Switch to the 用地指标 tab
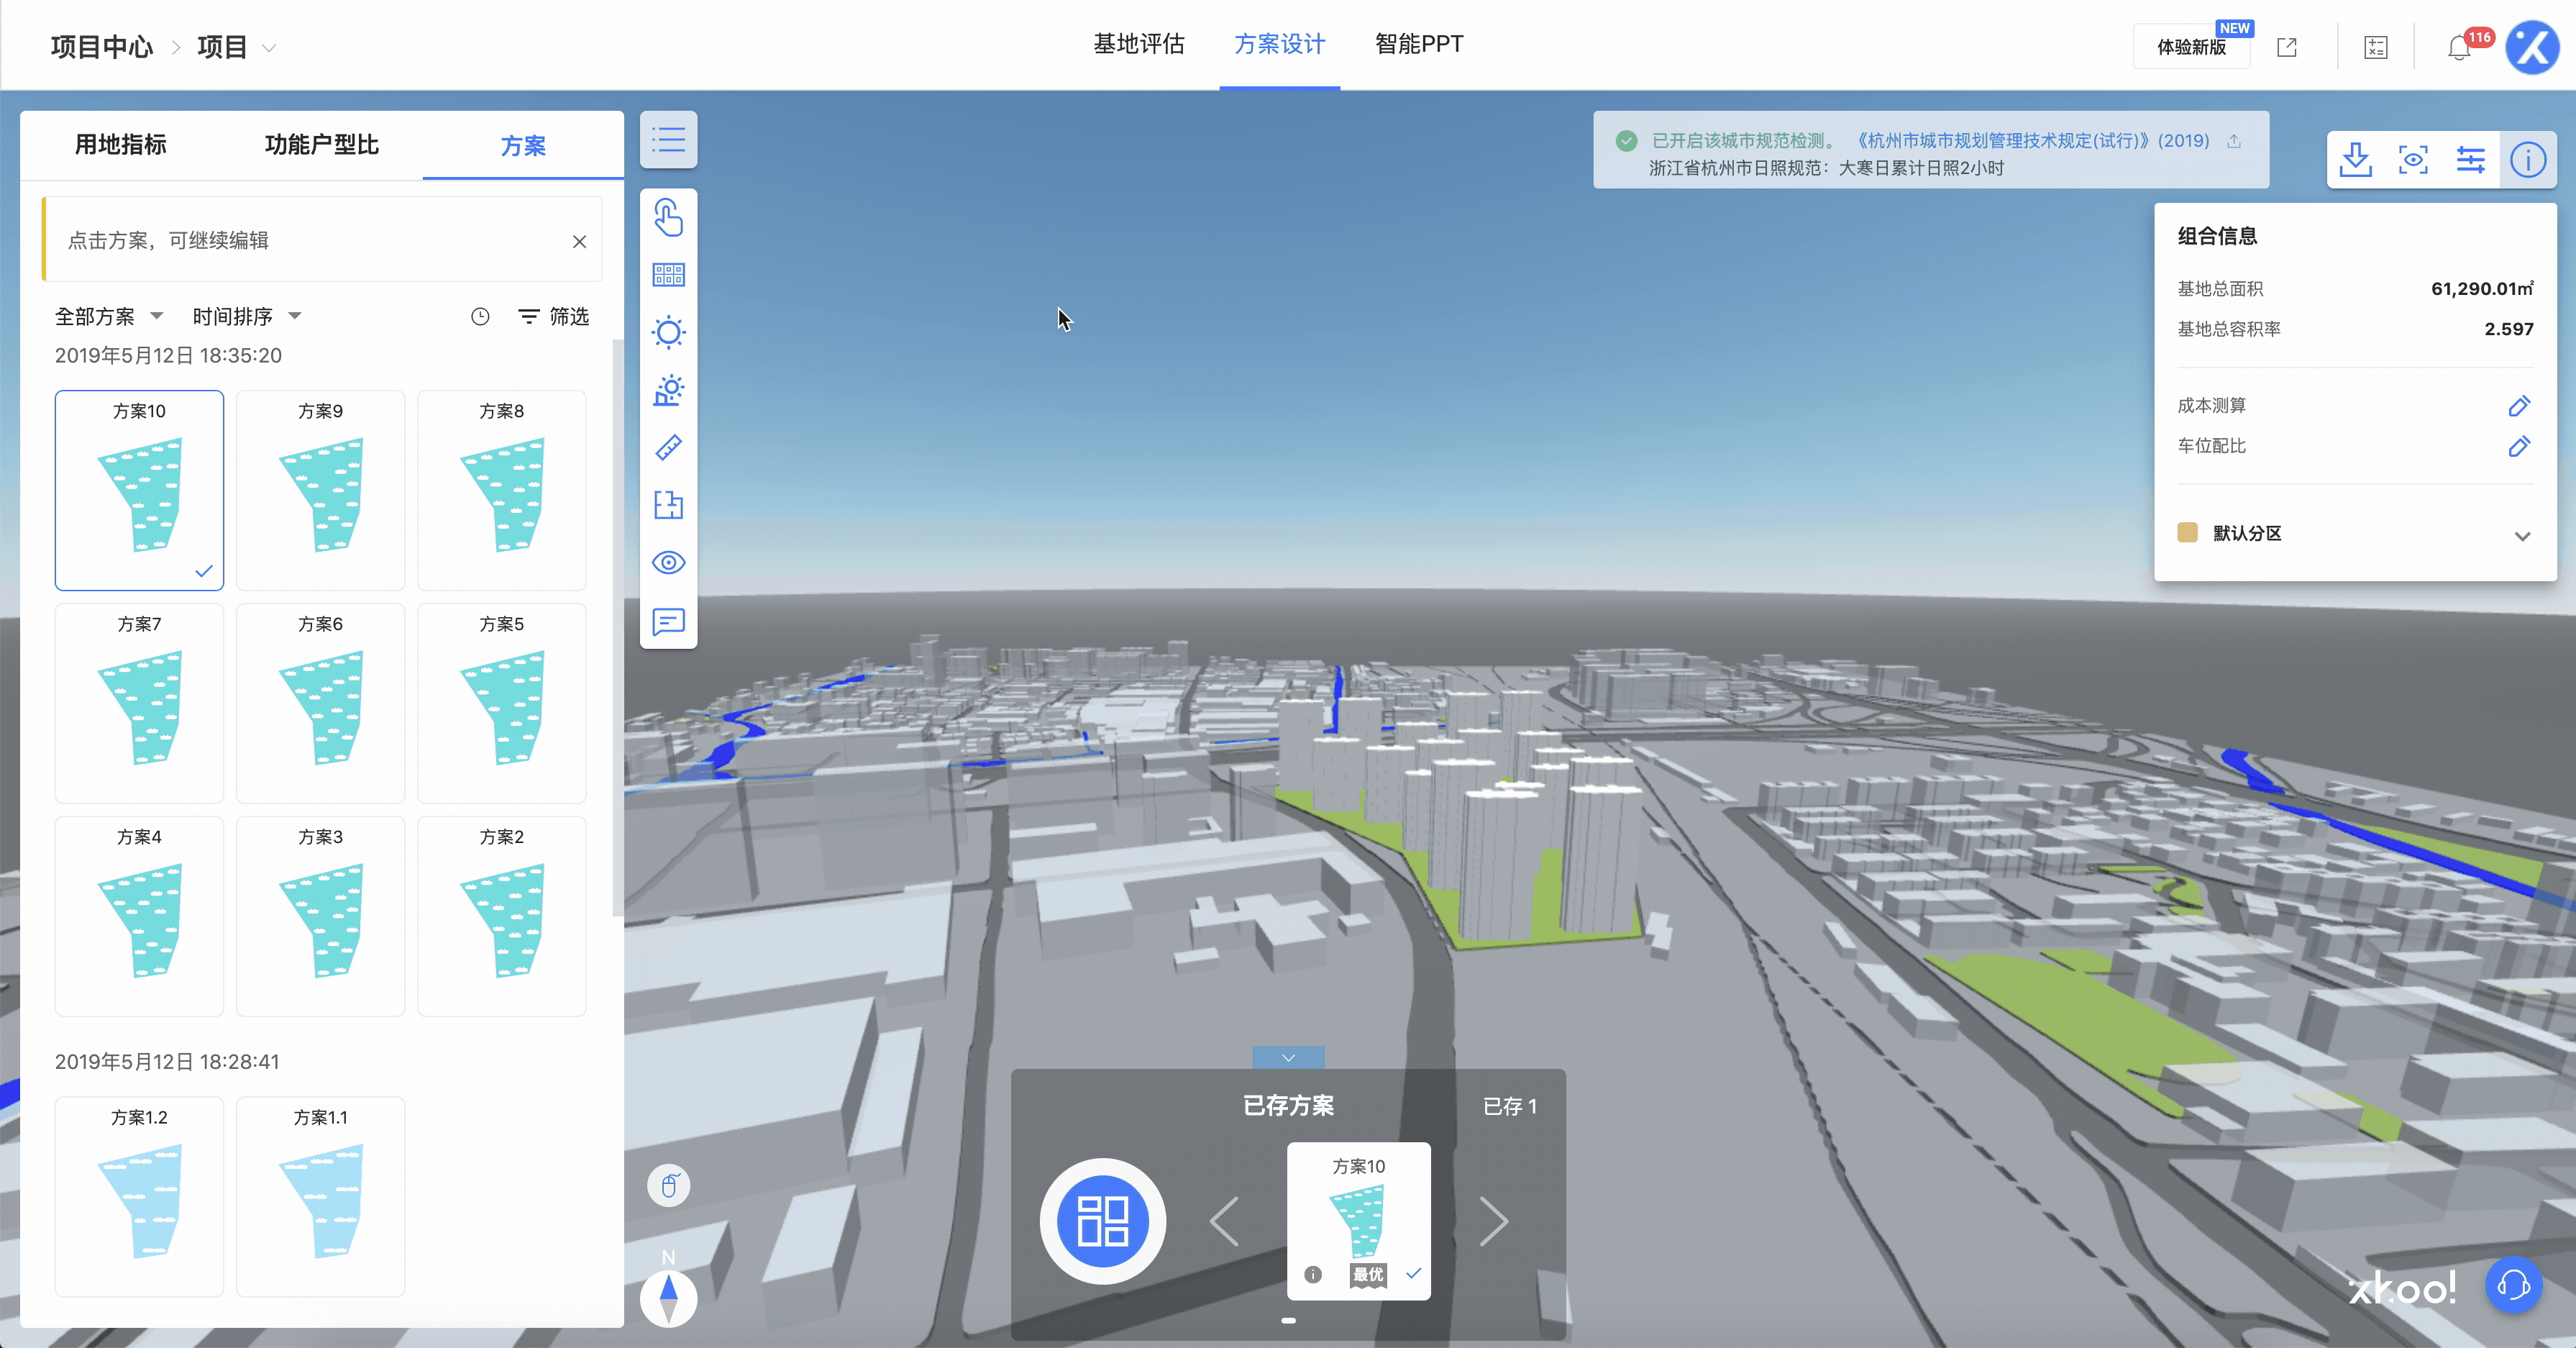 [x=120, y=145]
